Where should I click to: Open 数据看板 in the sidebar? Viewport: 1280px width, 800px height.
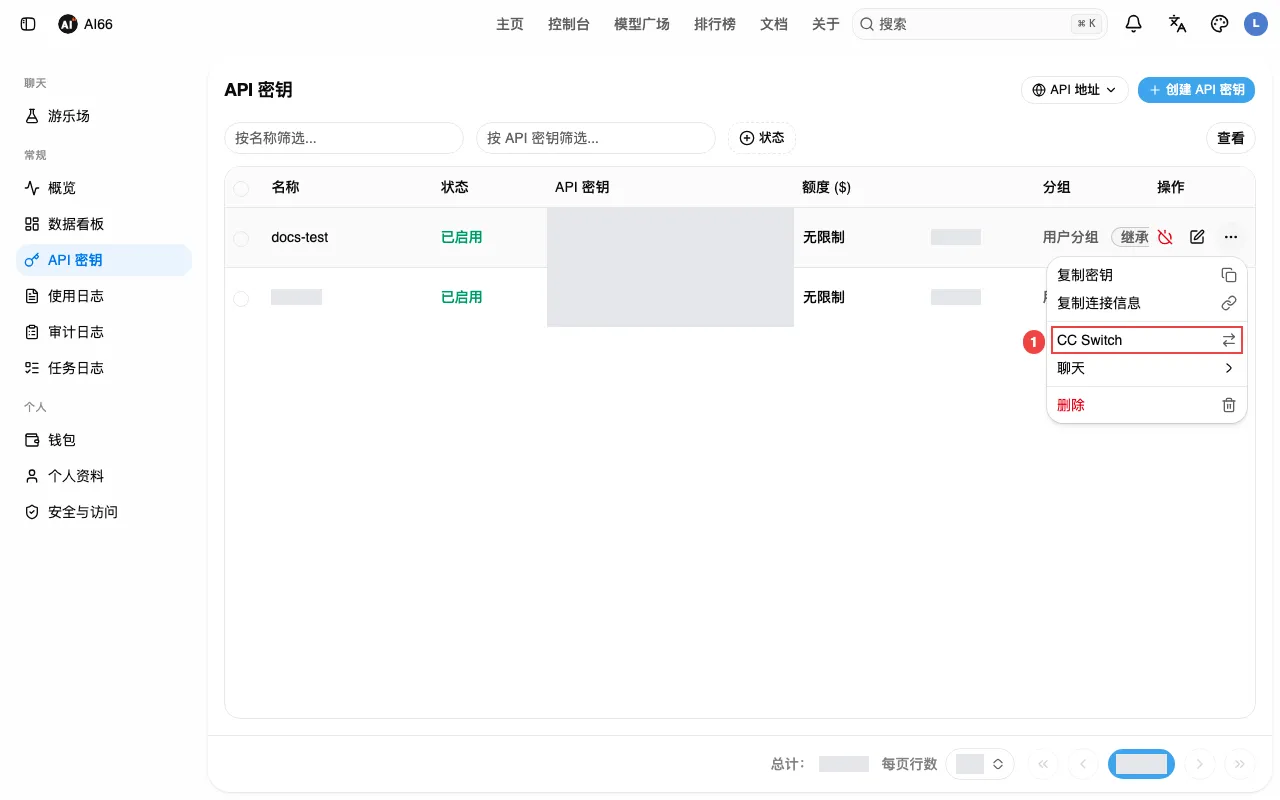coord(104,224)
